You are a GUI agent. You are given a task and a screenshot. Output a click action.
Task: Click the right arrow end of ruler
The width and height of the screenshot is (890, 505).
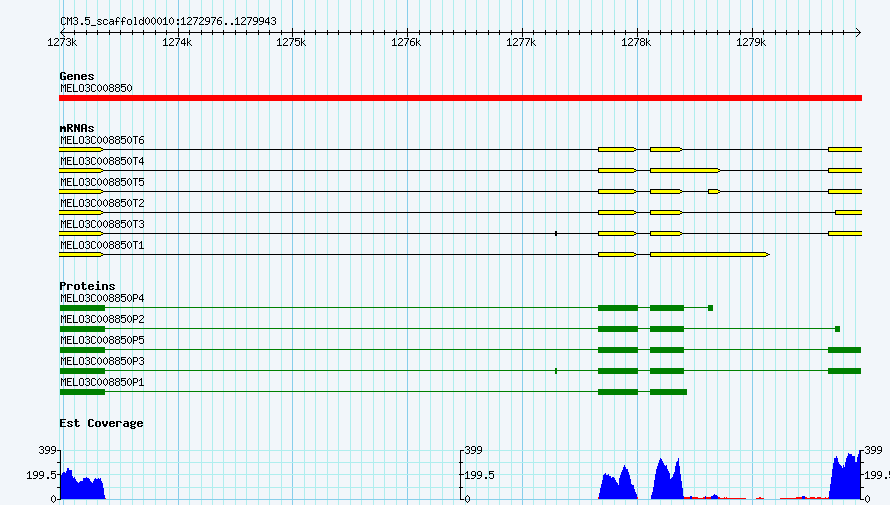tap(858, 32)
